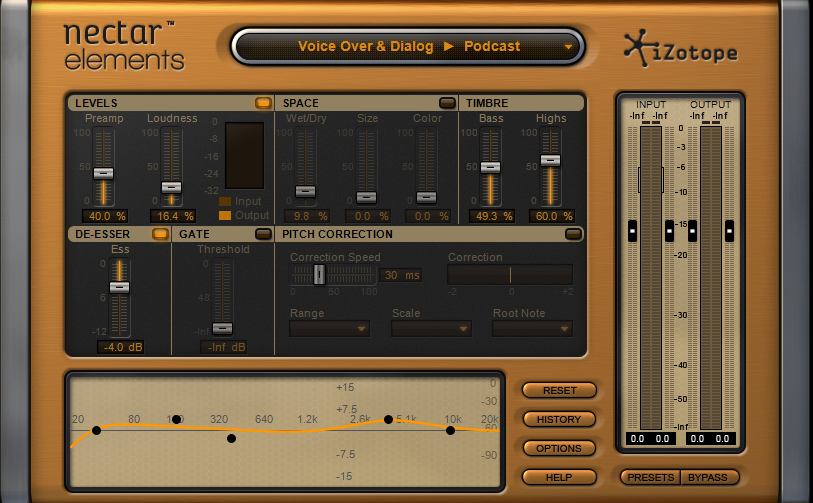Click the Preamp value field 40.0 %
This screenshot has height=503, width=813.
(105, 216)
